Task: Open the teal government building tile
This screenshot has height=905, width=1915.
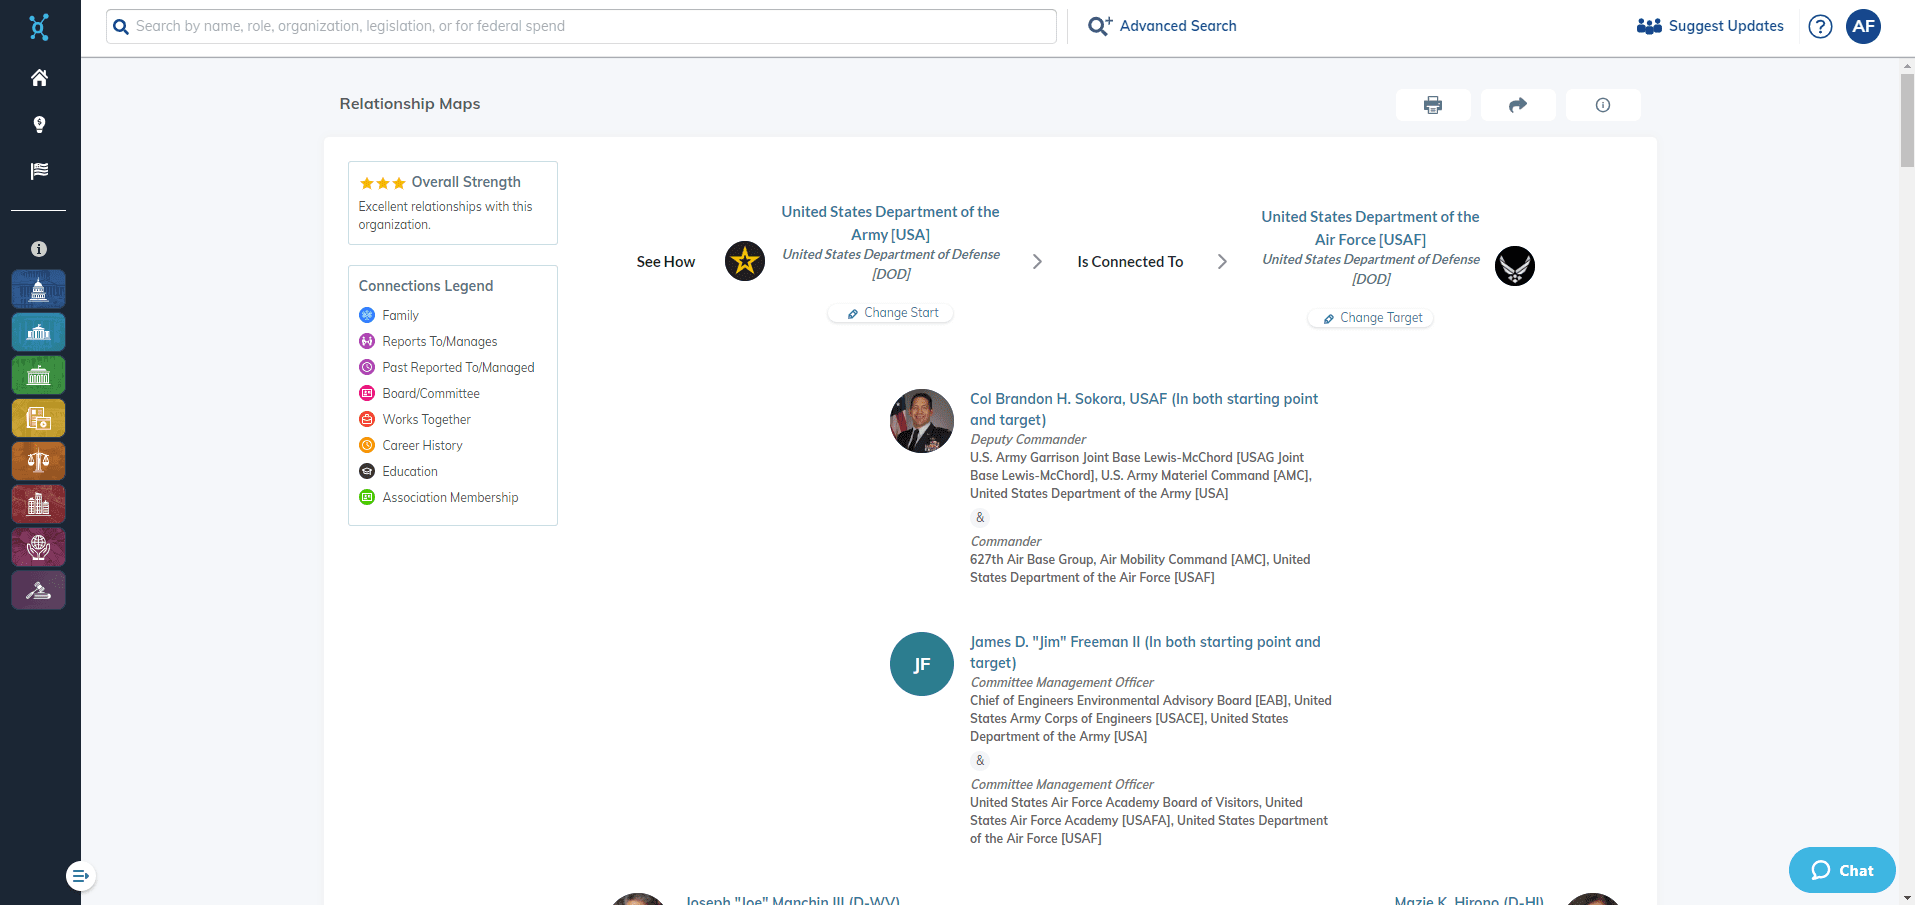Action: coord(39,332)
